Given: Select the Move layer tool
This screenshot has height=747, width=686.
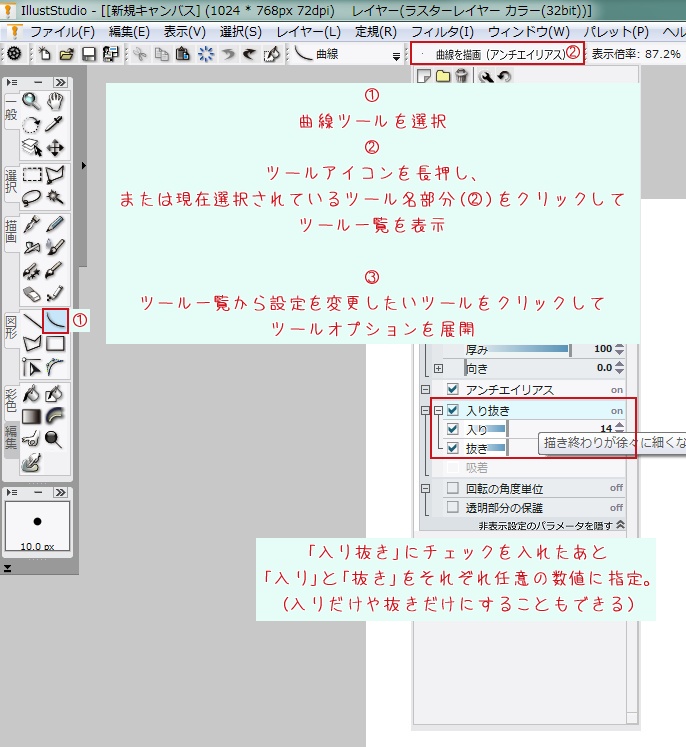Looking at the screenshot, I should pyautogui.click(x=55, y=148).
